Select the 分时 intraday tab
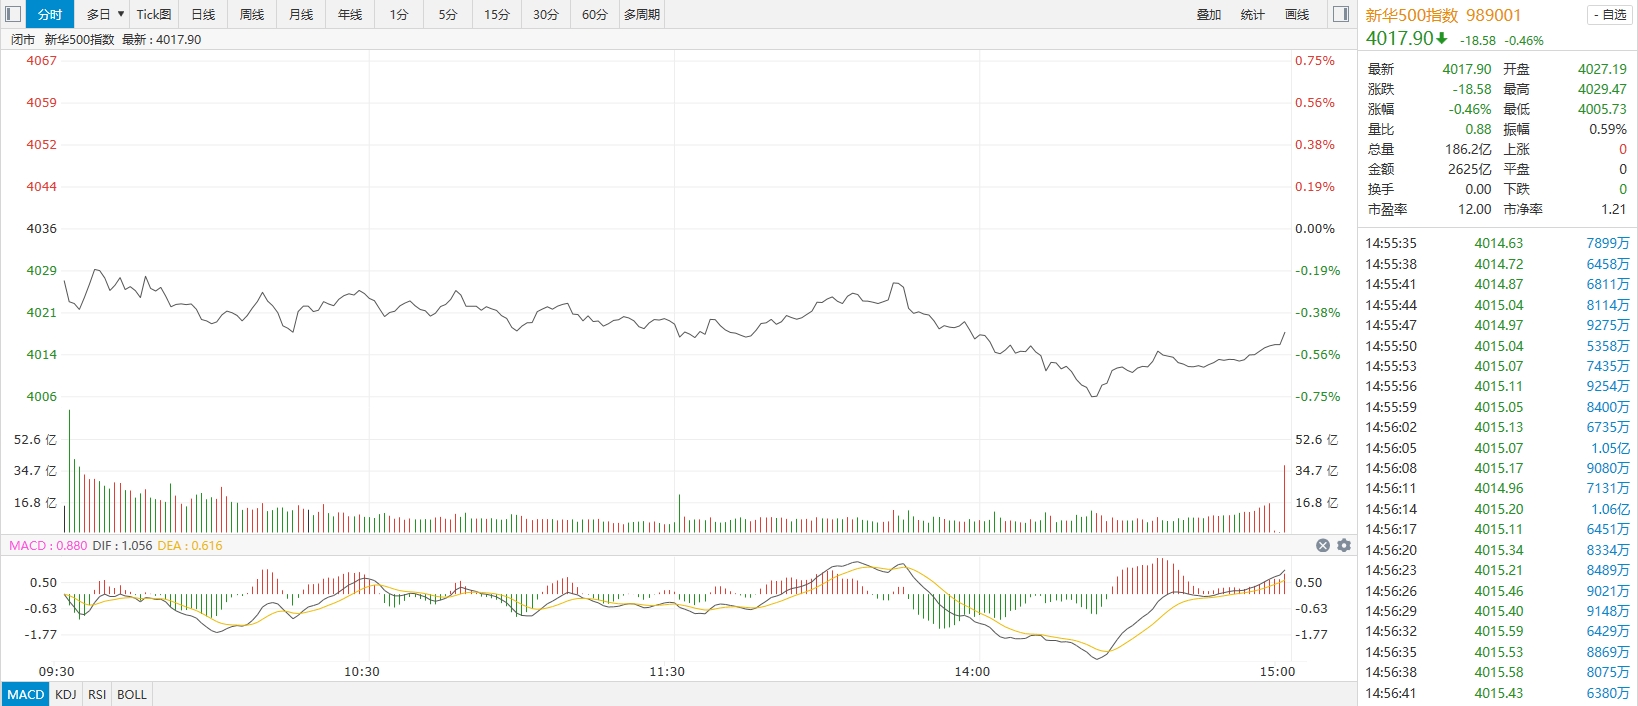The image size is (1638, 706). (x=49, y=14)
